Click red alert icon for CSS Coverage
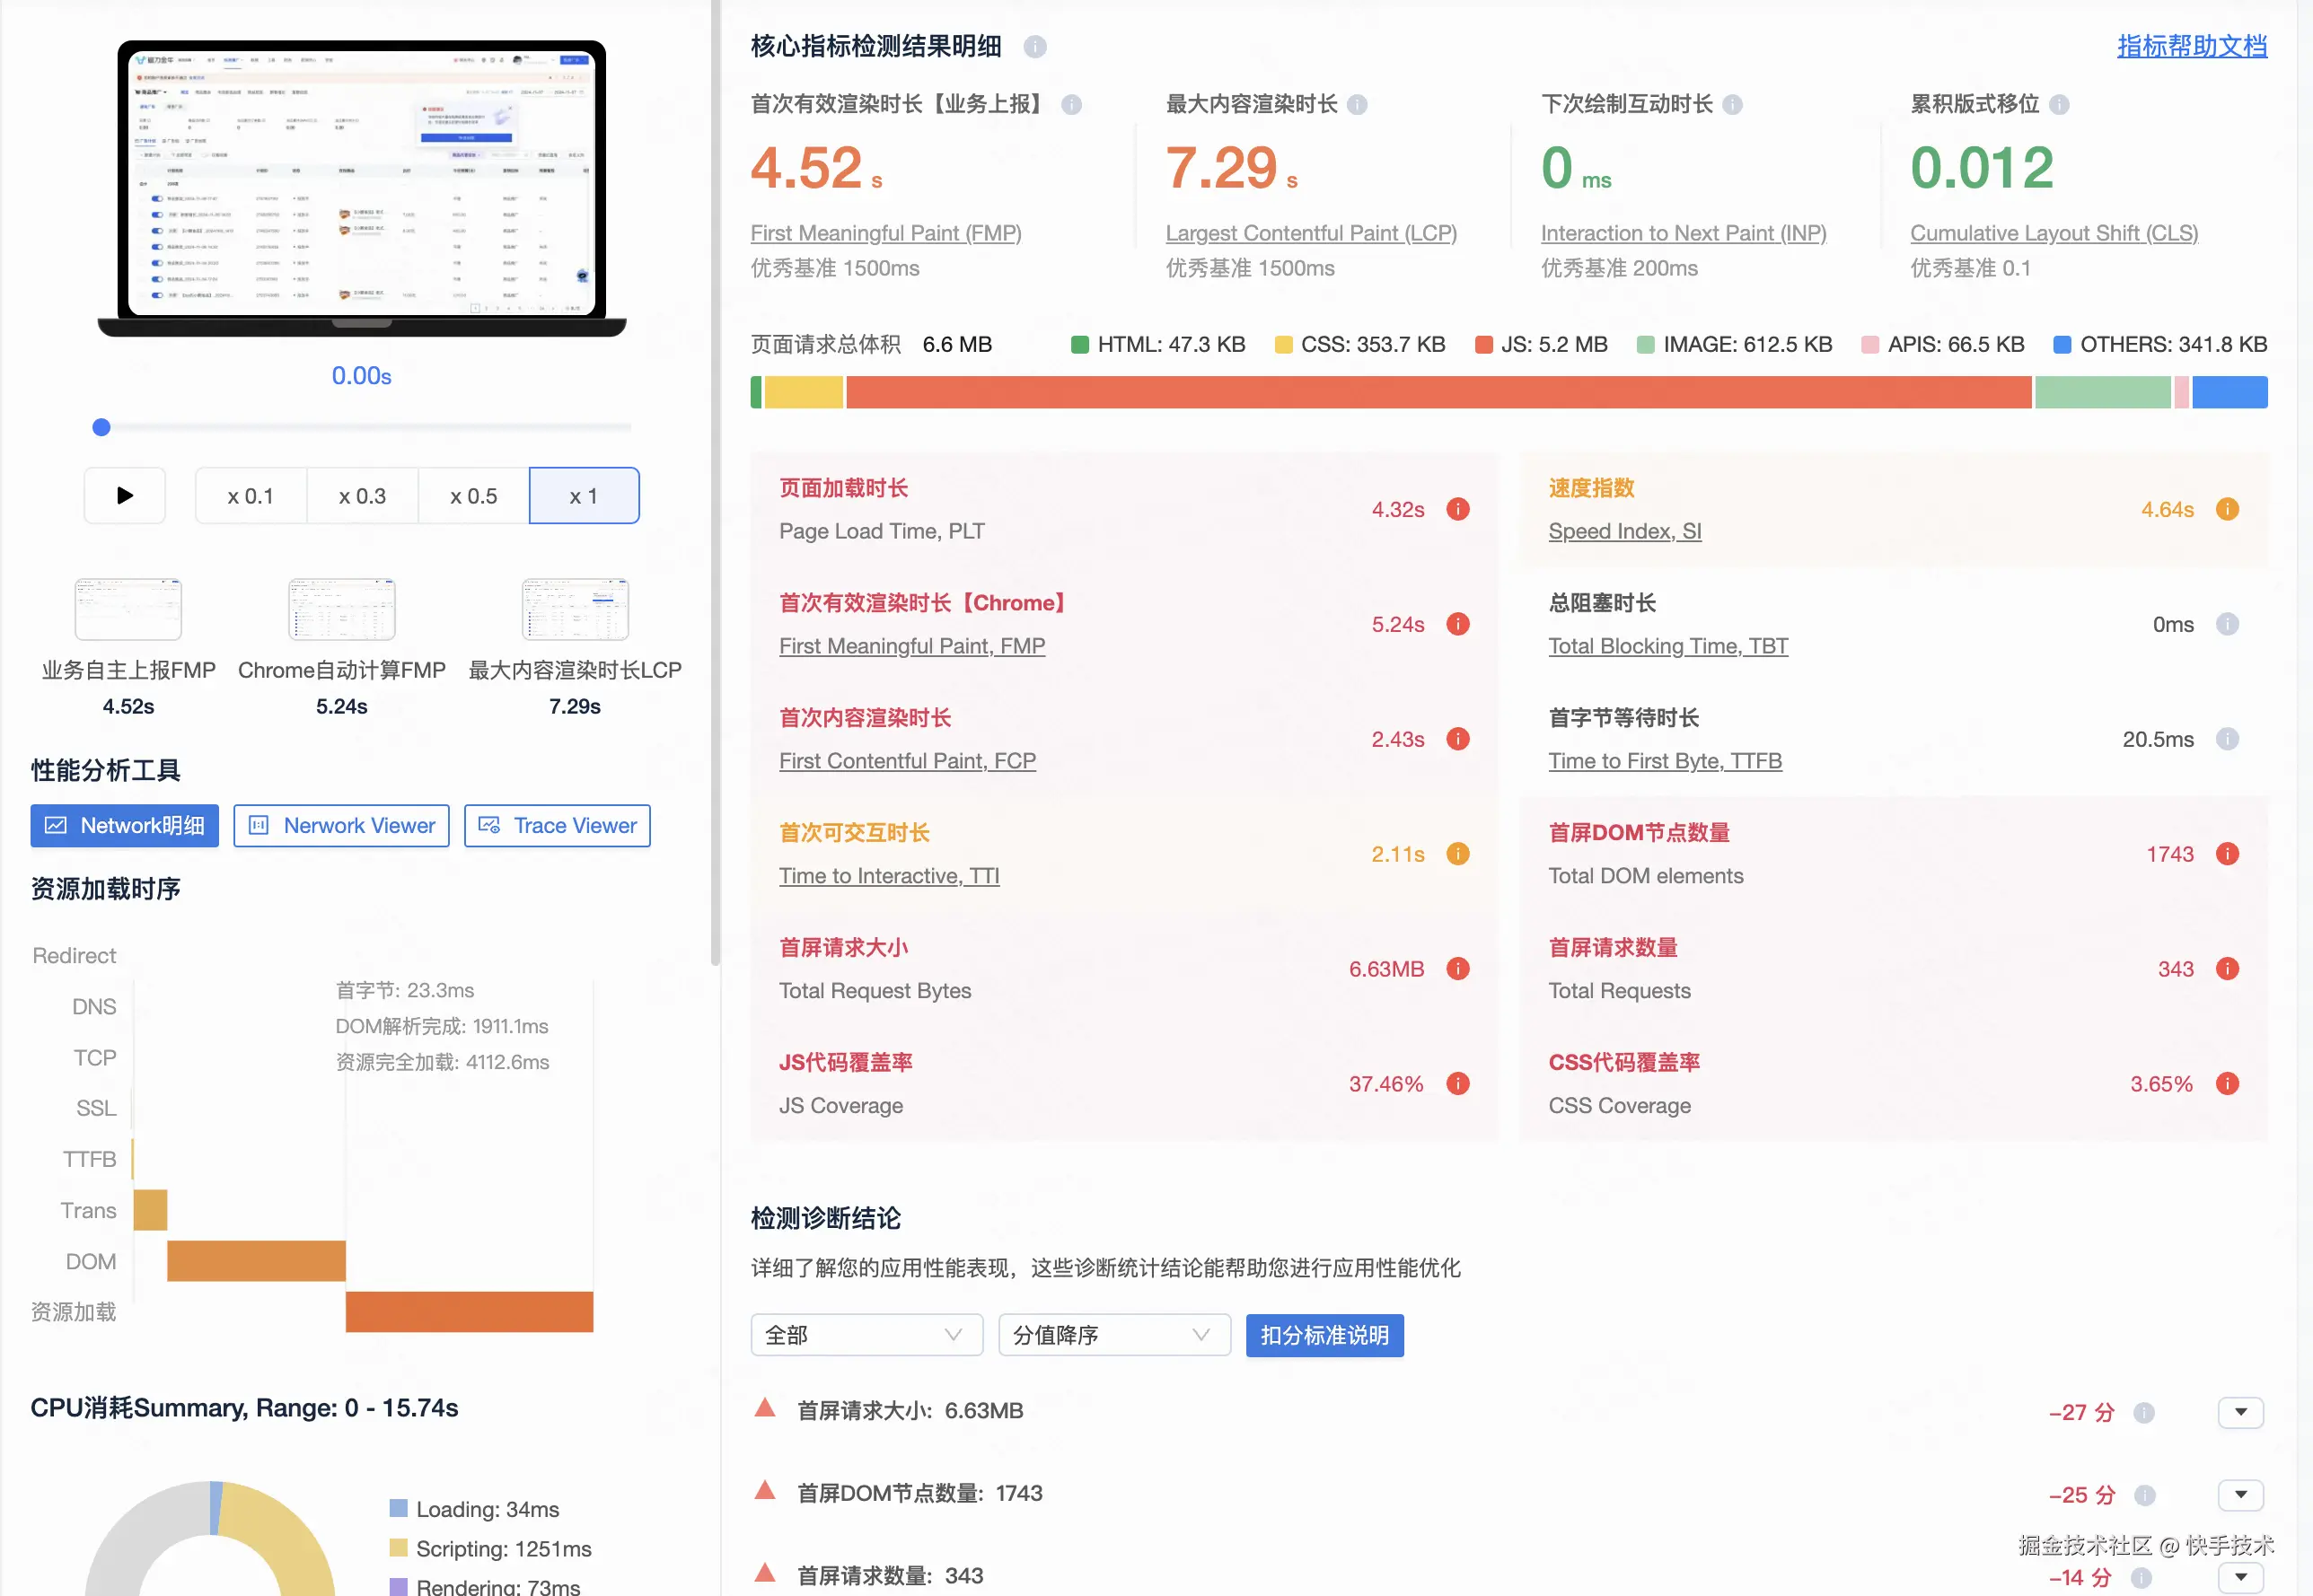Viewport: 2313px width, 1596px height. (2227, 1084)
